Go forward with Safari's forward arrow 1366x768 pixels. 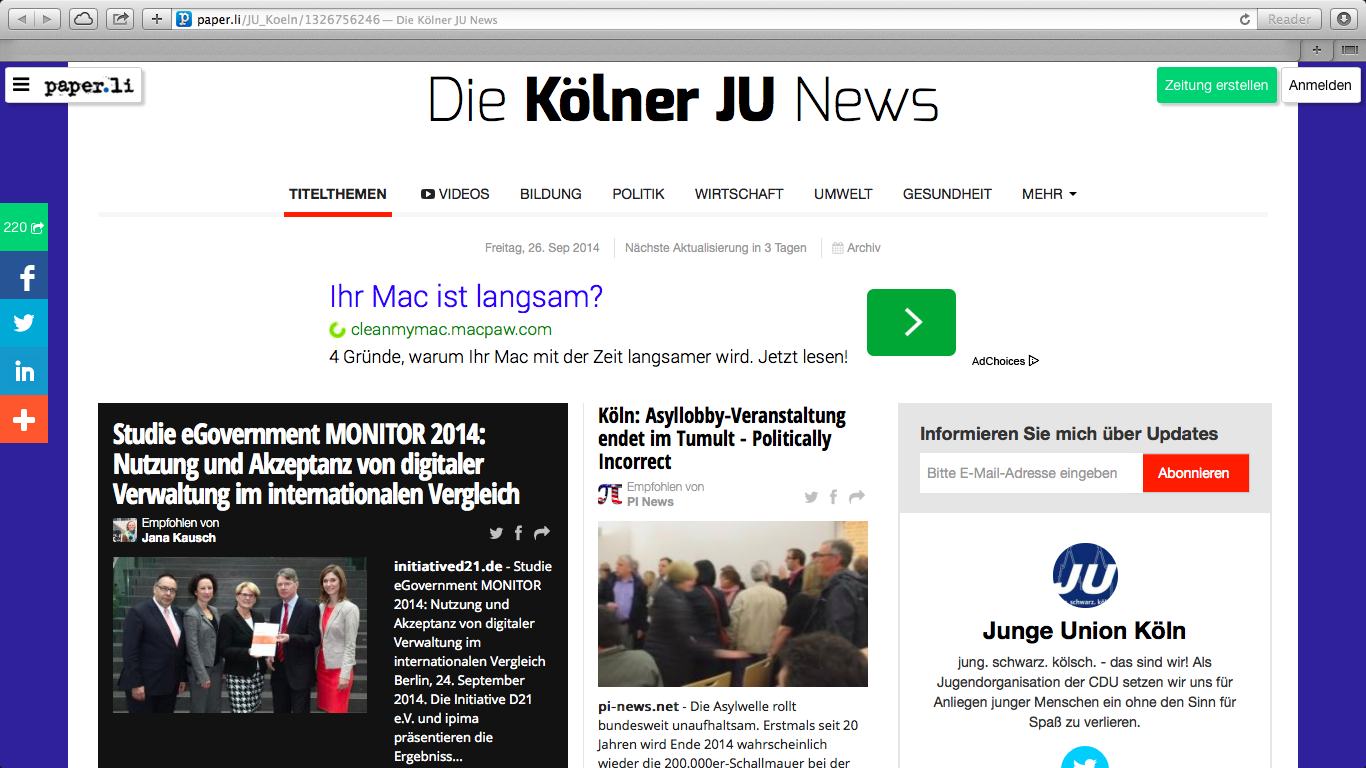(x=48, y=19)
